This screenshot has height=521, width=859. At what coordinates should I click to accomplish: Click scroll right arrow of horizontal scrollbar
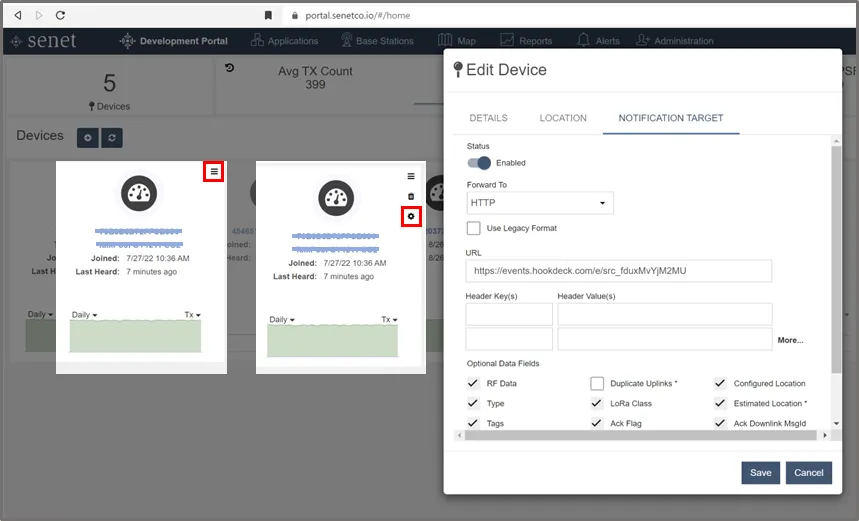point(825,435)
